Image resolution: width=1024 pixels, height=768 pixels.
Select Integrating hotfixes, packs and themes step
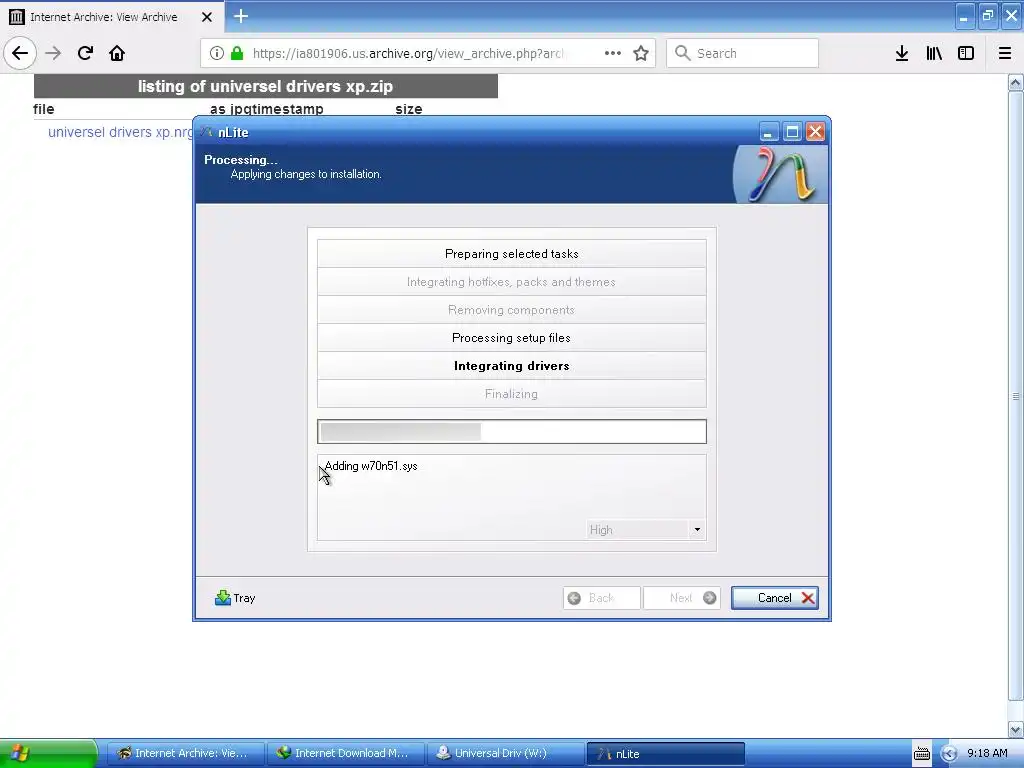point(511,281)
